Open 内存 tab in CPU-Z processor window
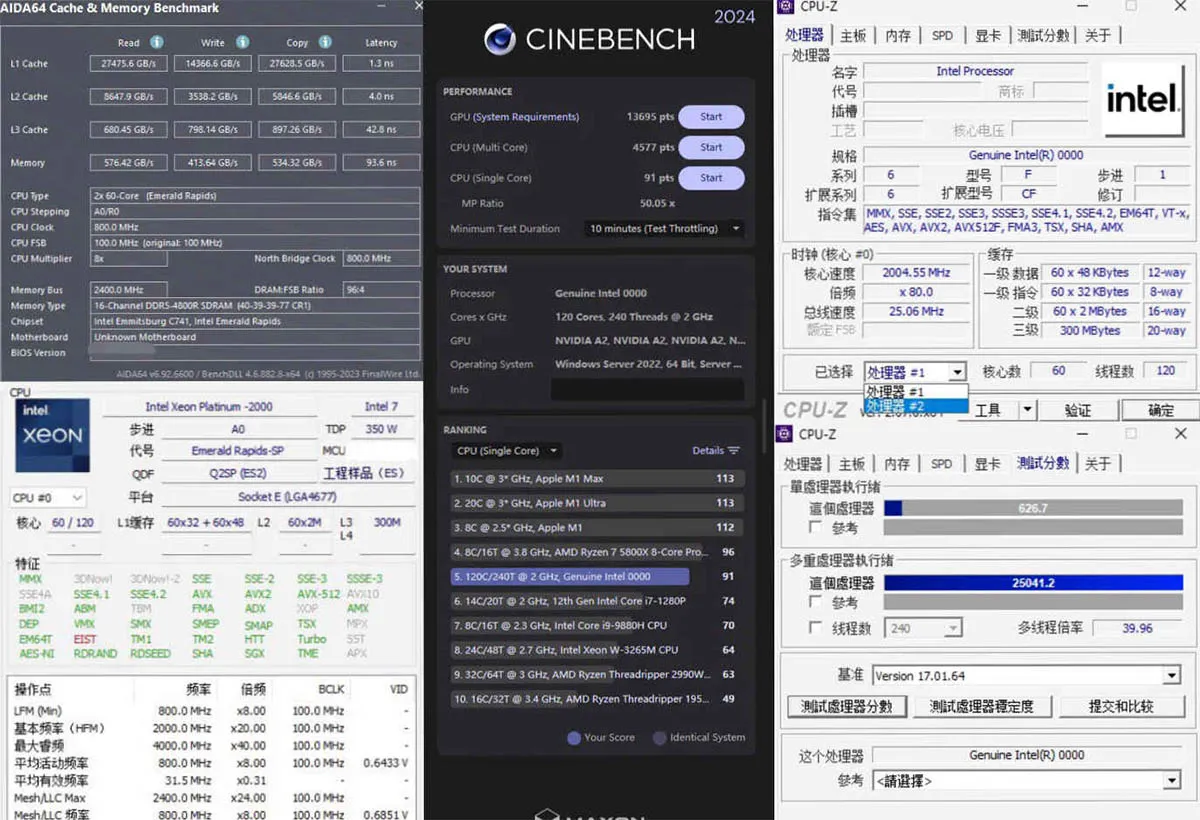 (x=898, y=36)
